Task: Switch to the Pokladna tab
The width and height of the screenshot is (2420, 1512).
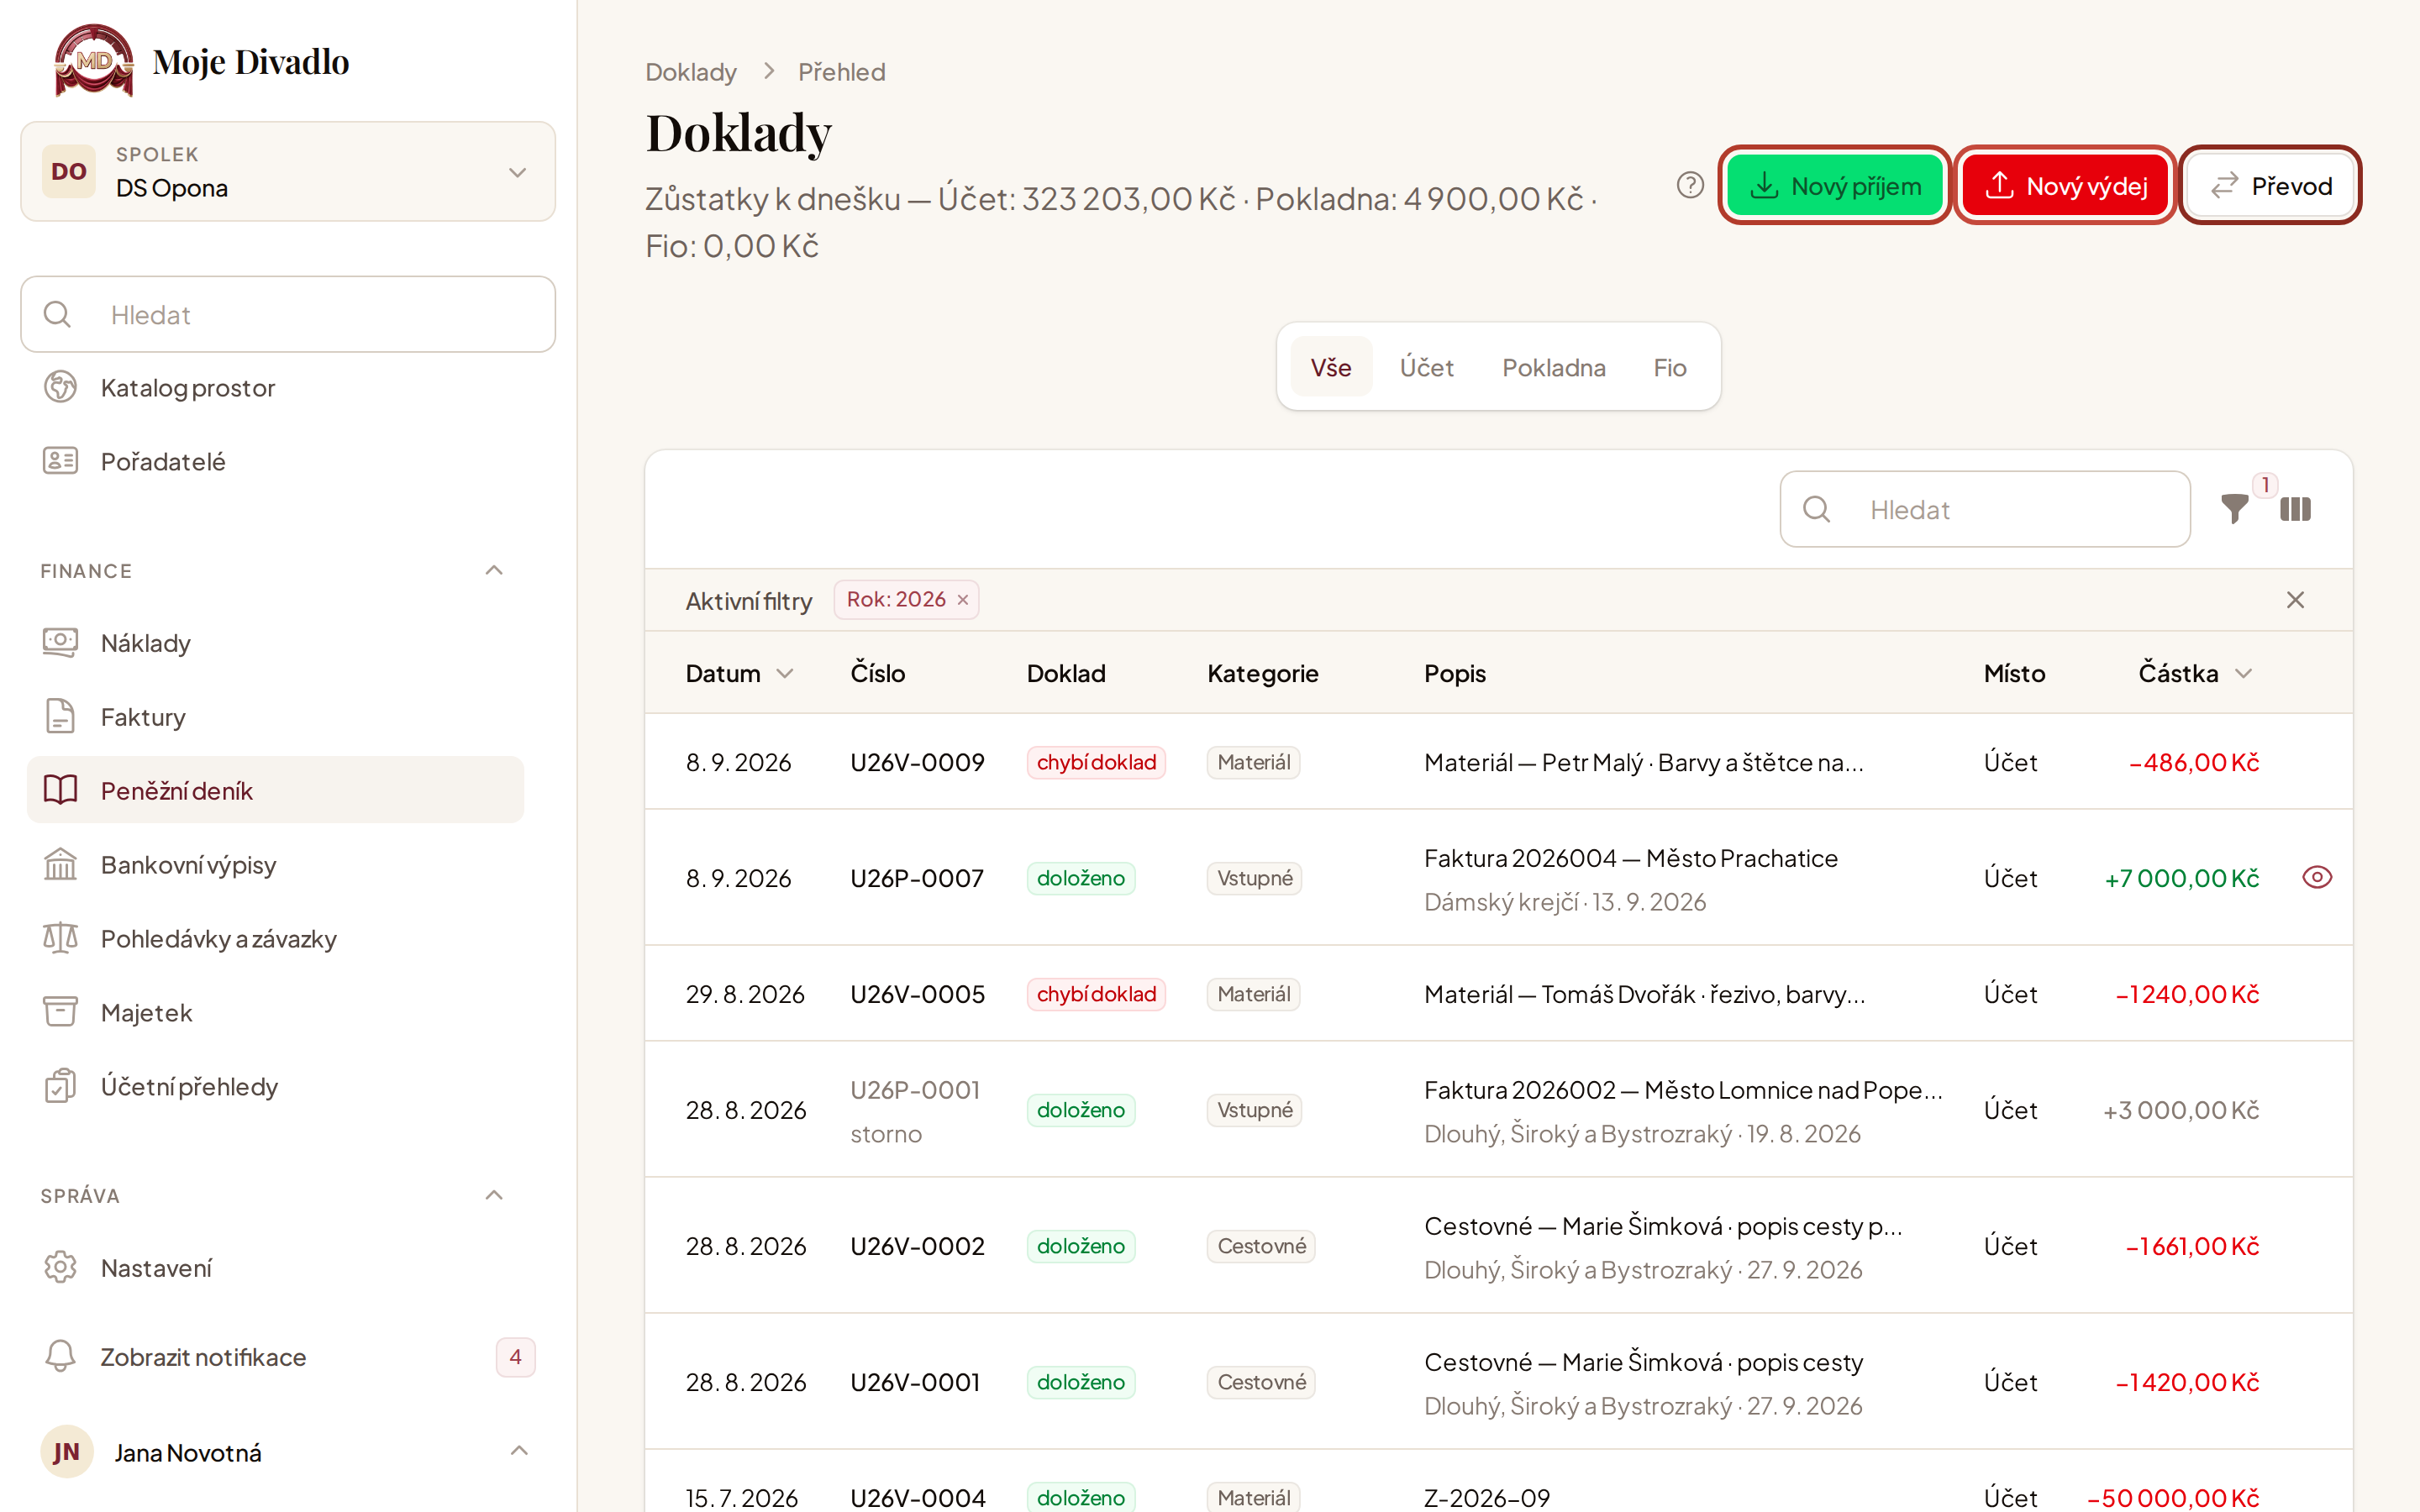Action: tap(1553, 367)
